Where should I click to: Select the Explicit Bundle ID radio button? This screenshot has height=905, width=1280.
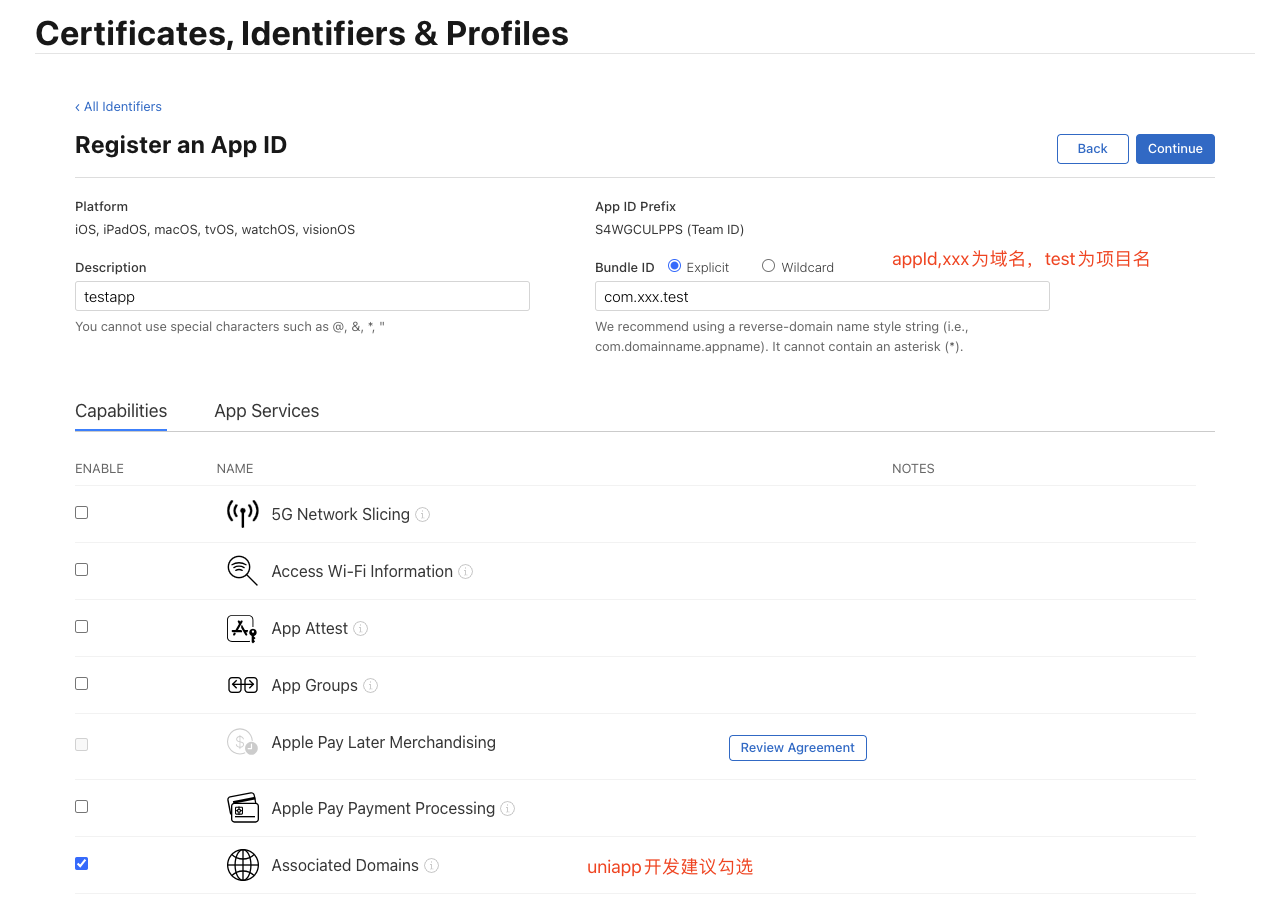(674, 266)
